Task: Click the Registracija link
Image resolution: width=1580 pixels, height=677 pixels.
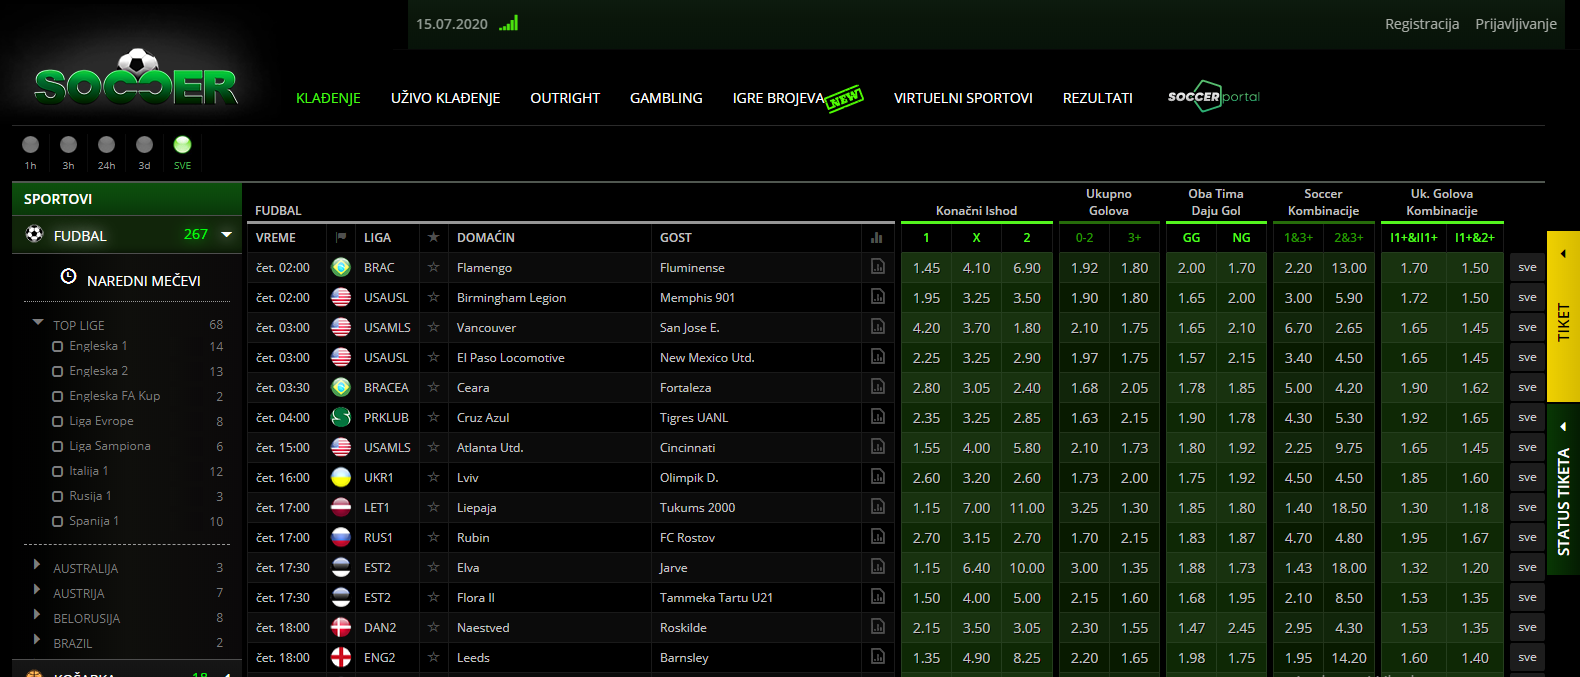Action: tap(1422, 24)
